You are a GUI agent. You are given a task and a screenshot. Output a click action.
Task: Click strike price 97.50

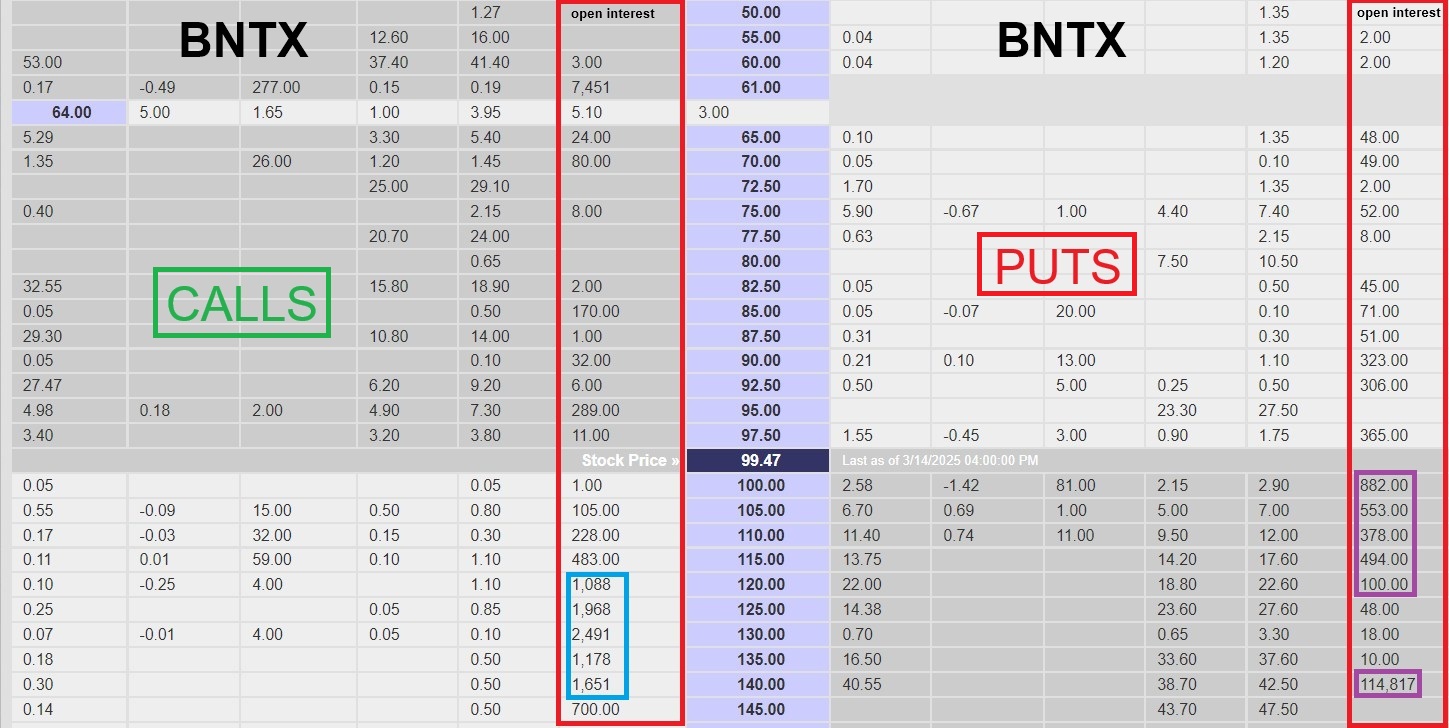tap(760, 435)
